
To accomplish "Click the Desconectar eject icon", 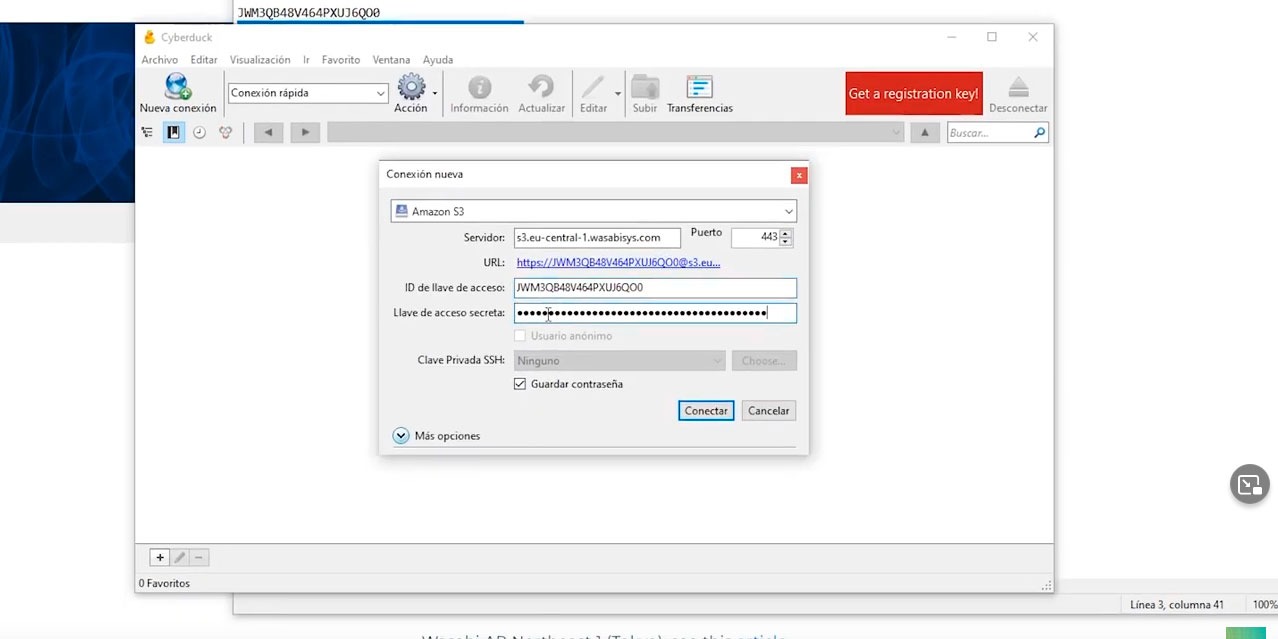I will pyautogui.click(x=1018, y=87).
